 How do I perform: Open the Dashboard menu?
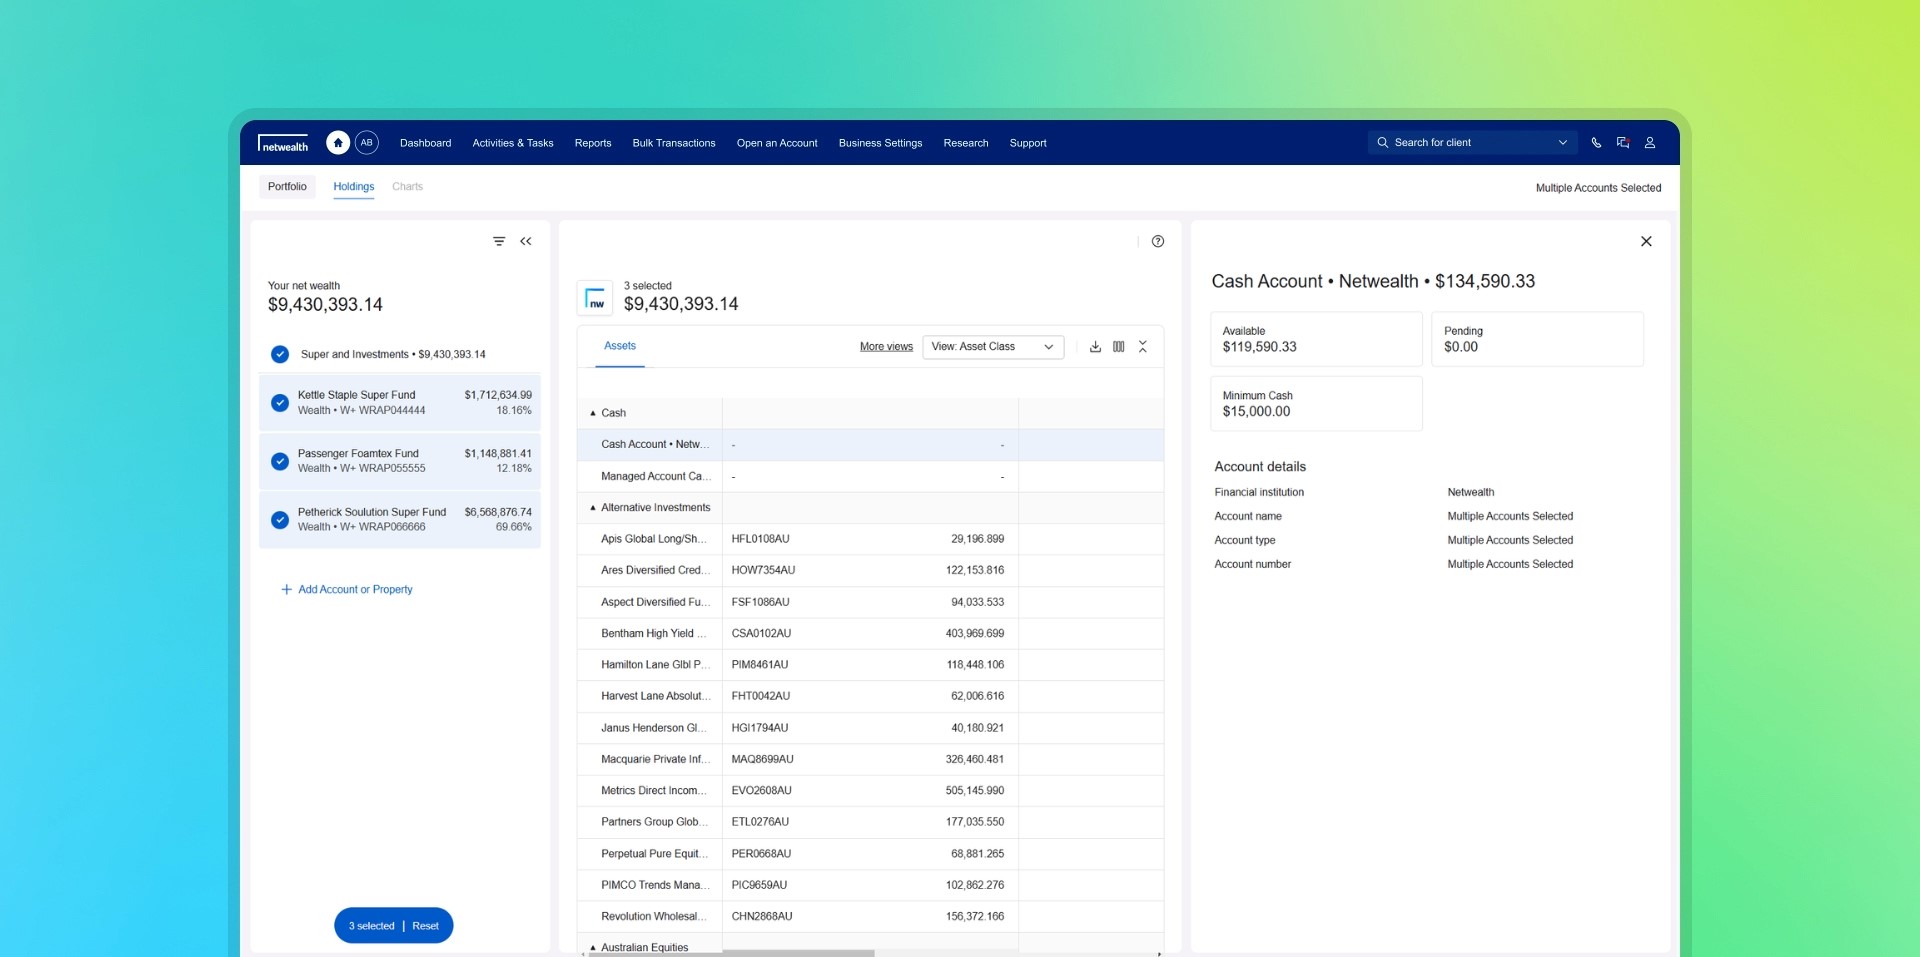tap(425, 143)
